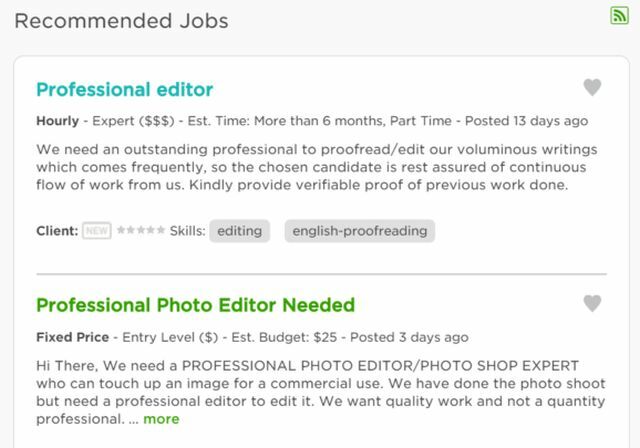
Task: Select the editing skill tag
Action: 240,231
